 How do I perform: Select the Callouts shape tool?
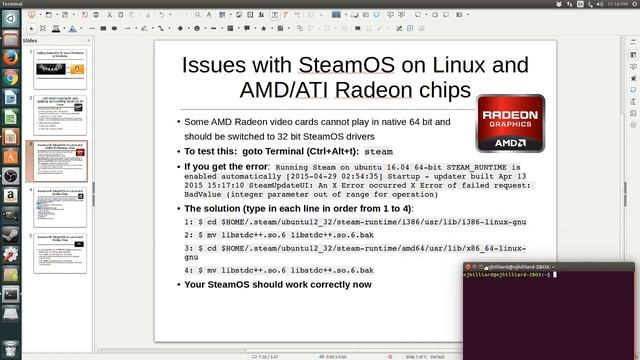pos(247,28)
